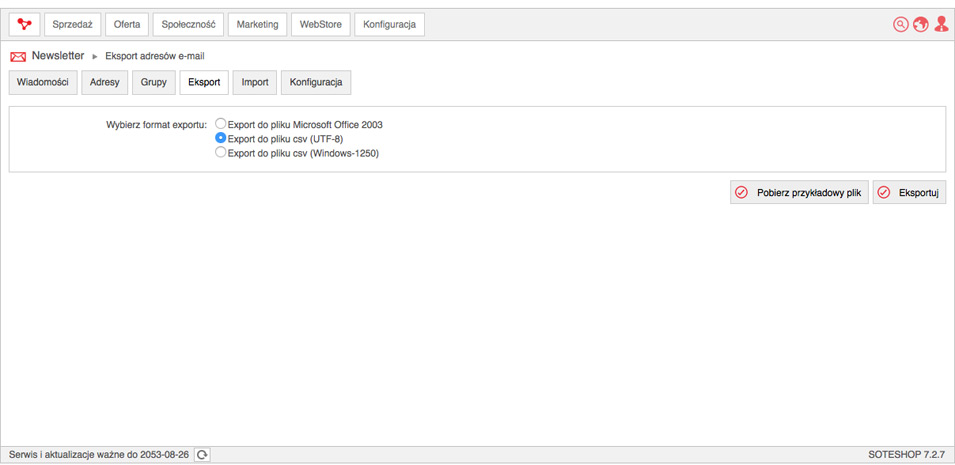Open the WebStore menu

point(320,24)
